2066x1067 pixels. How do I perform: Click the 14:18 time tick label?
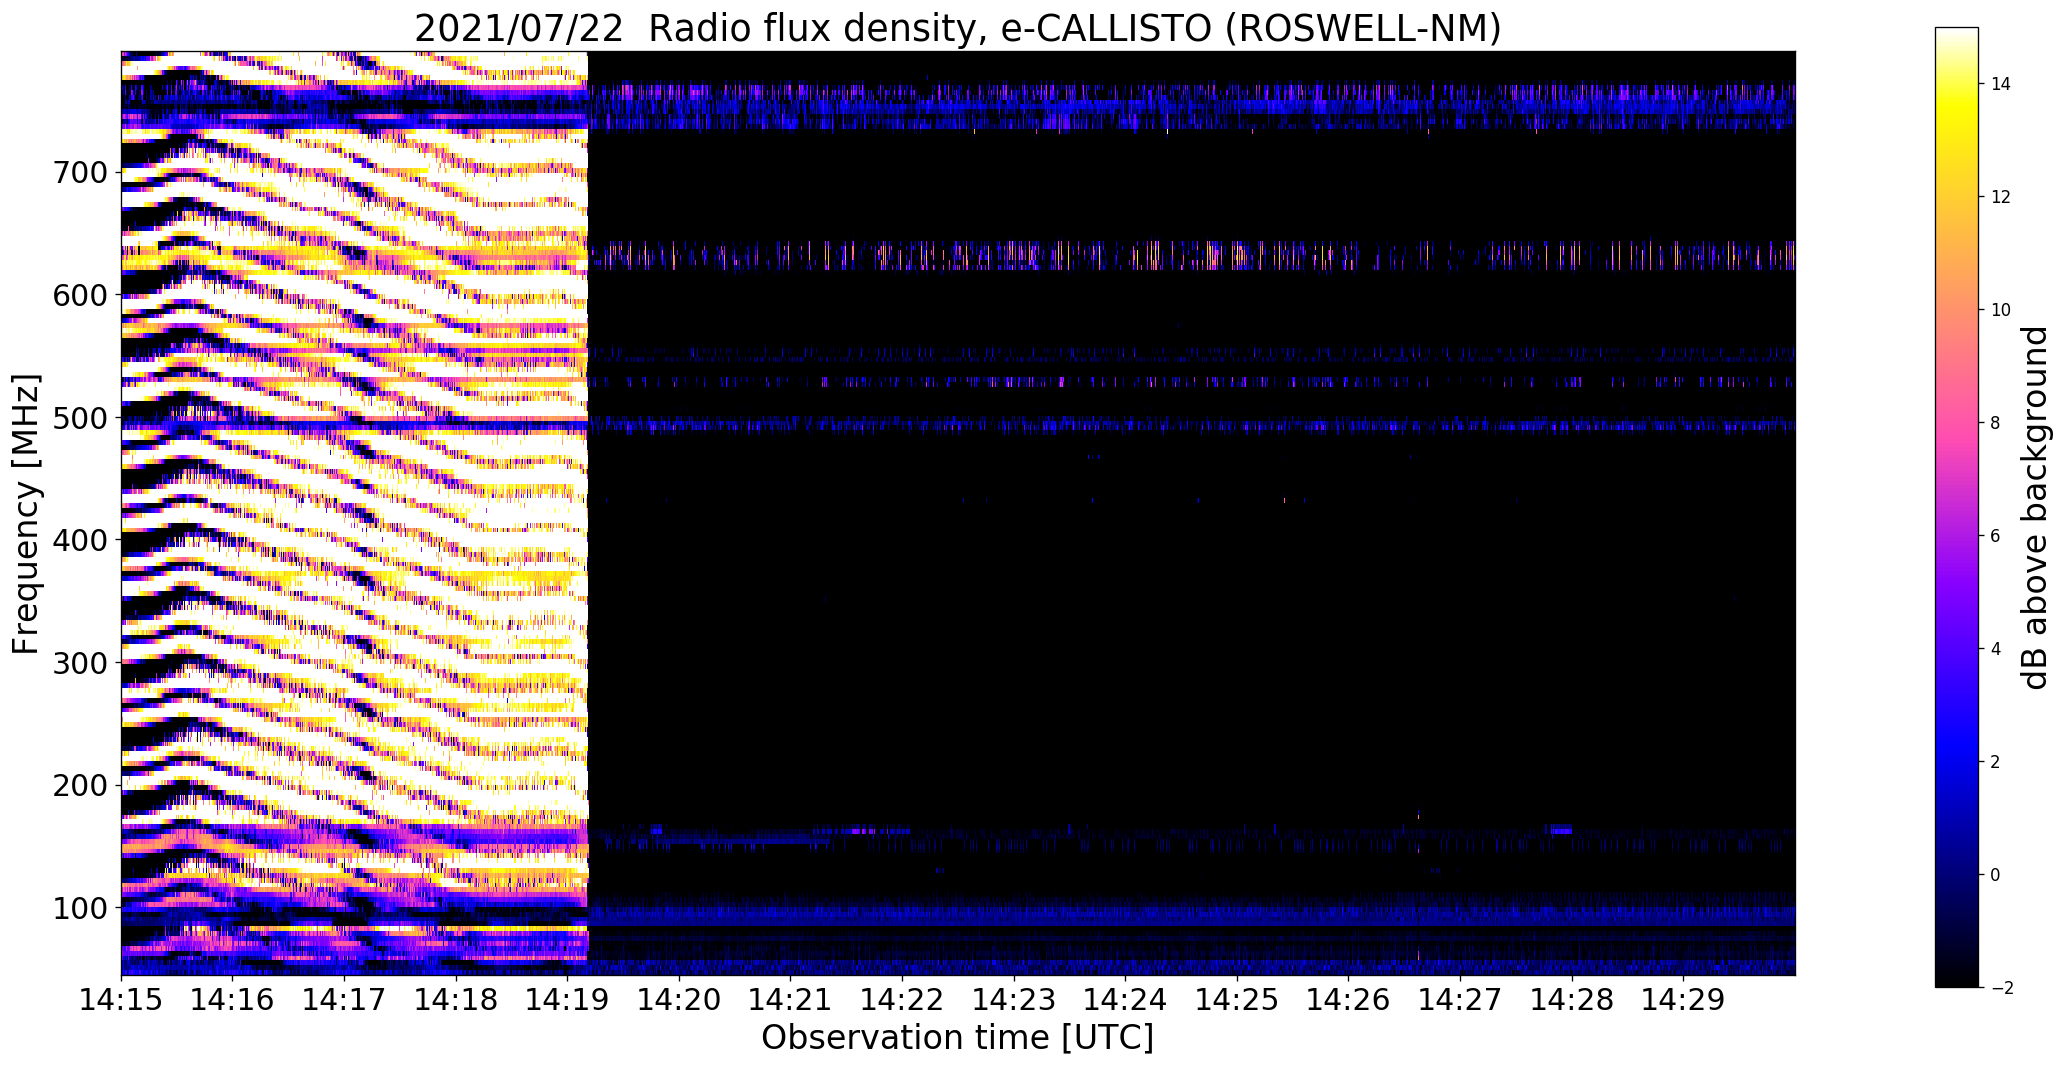click(456, 999)
